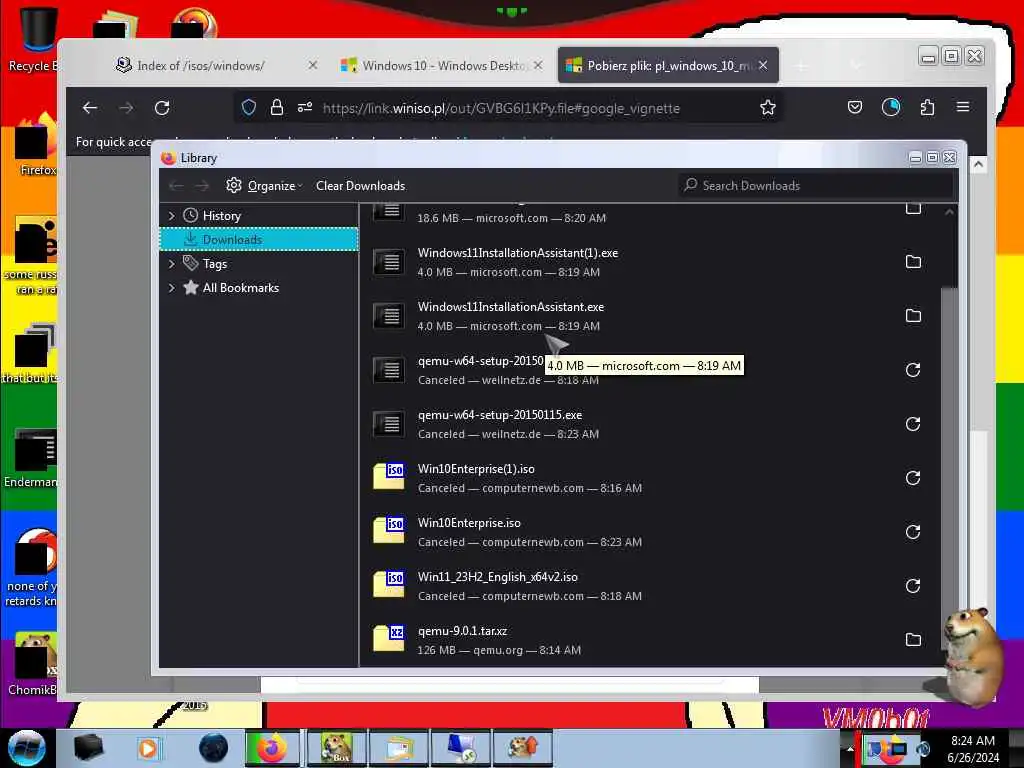
Task: Open the Organize dropdown menu
Action: (275, 186)
